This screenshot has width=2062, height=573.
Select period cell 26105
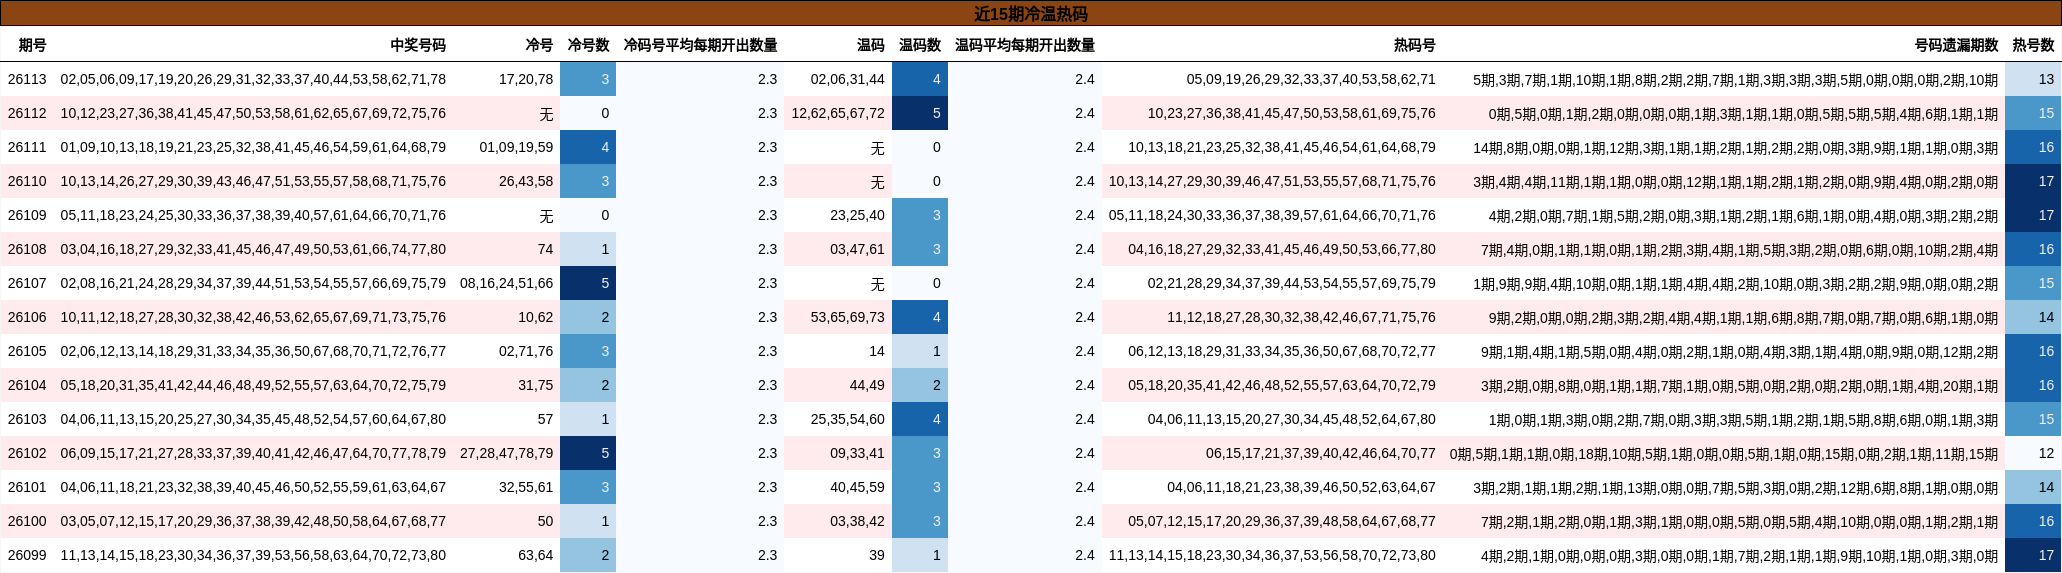pyautogui.click(x=27, y=351)
